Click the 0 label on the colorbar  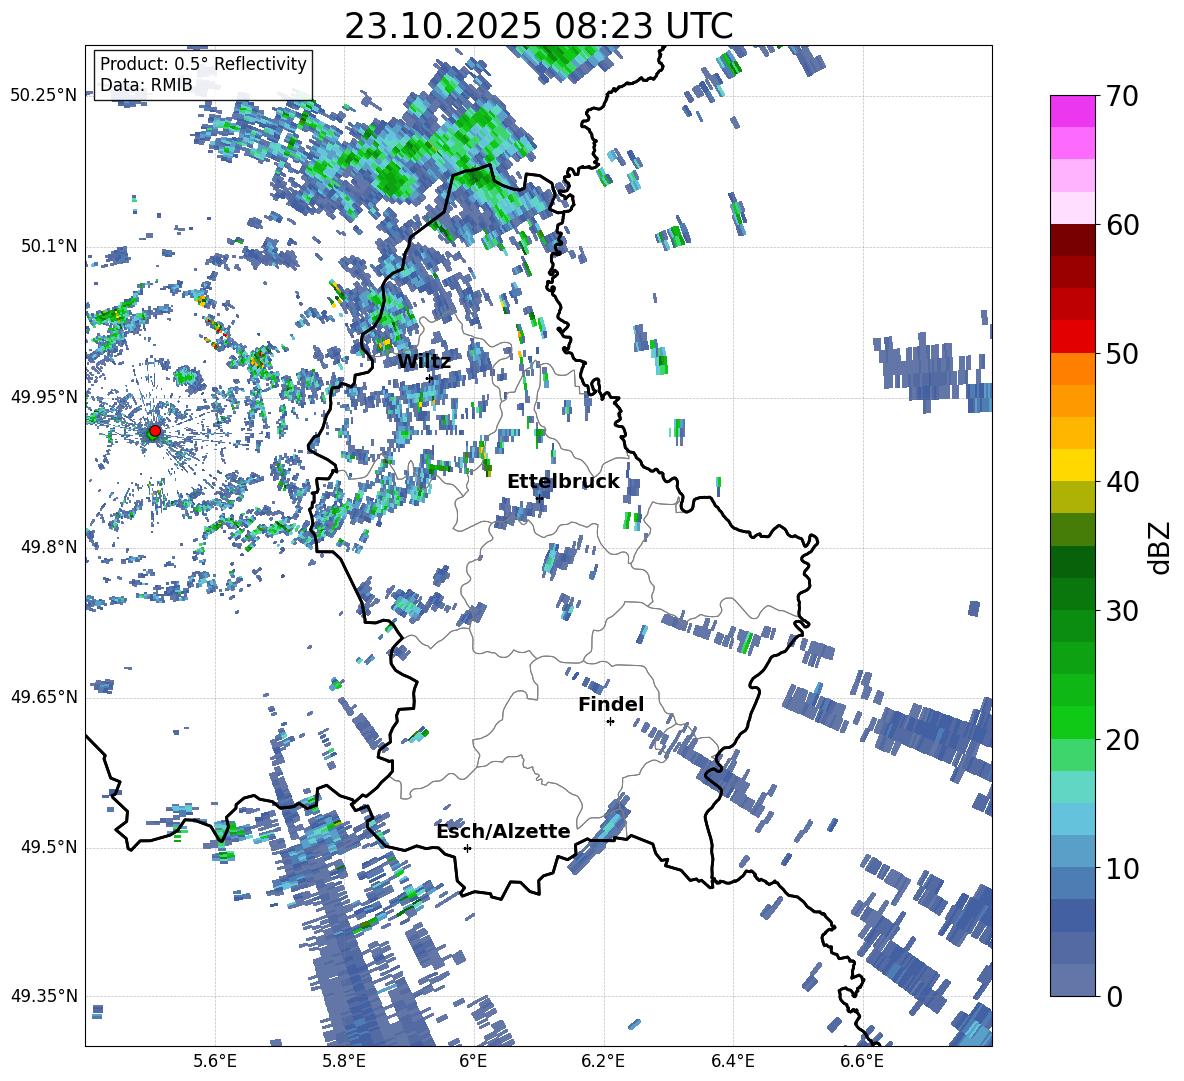[x=1114, y=996]
